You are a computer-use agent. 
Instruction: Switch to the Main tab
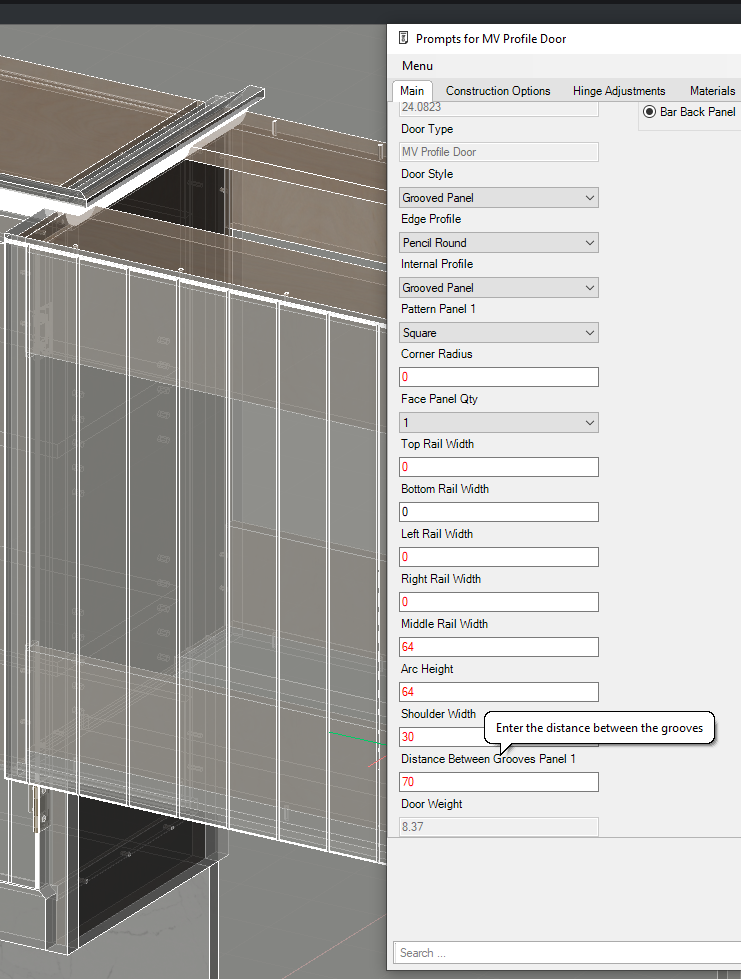[412, 91]
